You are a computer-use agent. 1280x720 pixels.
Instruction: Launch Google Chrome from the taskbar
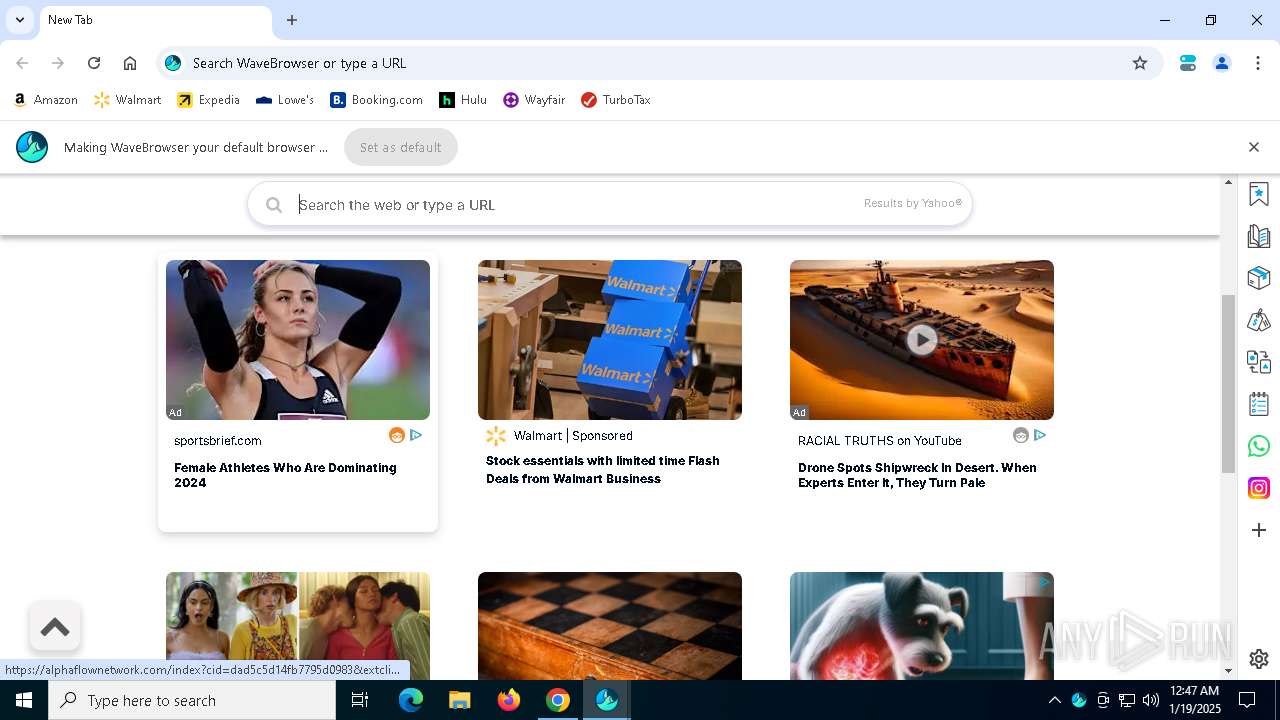[x=558, y=700]
